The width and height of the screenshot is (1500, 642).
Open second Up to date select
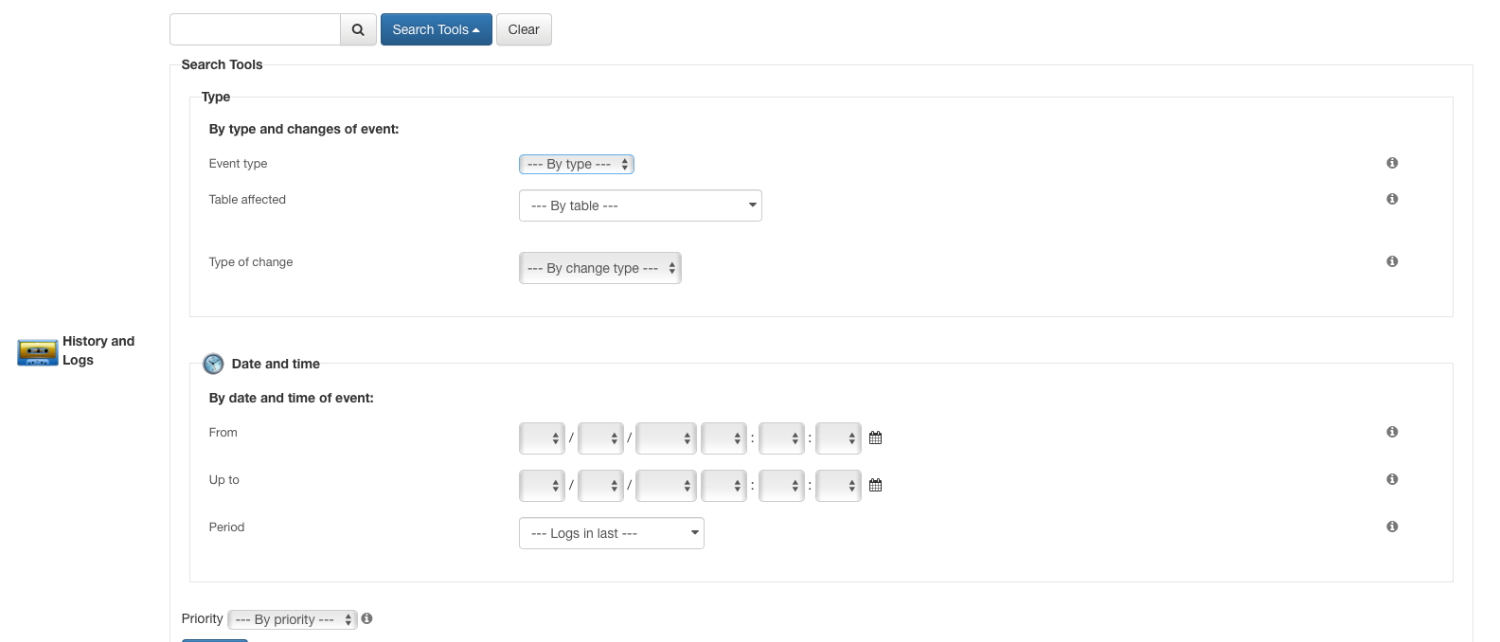point(601,486)
